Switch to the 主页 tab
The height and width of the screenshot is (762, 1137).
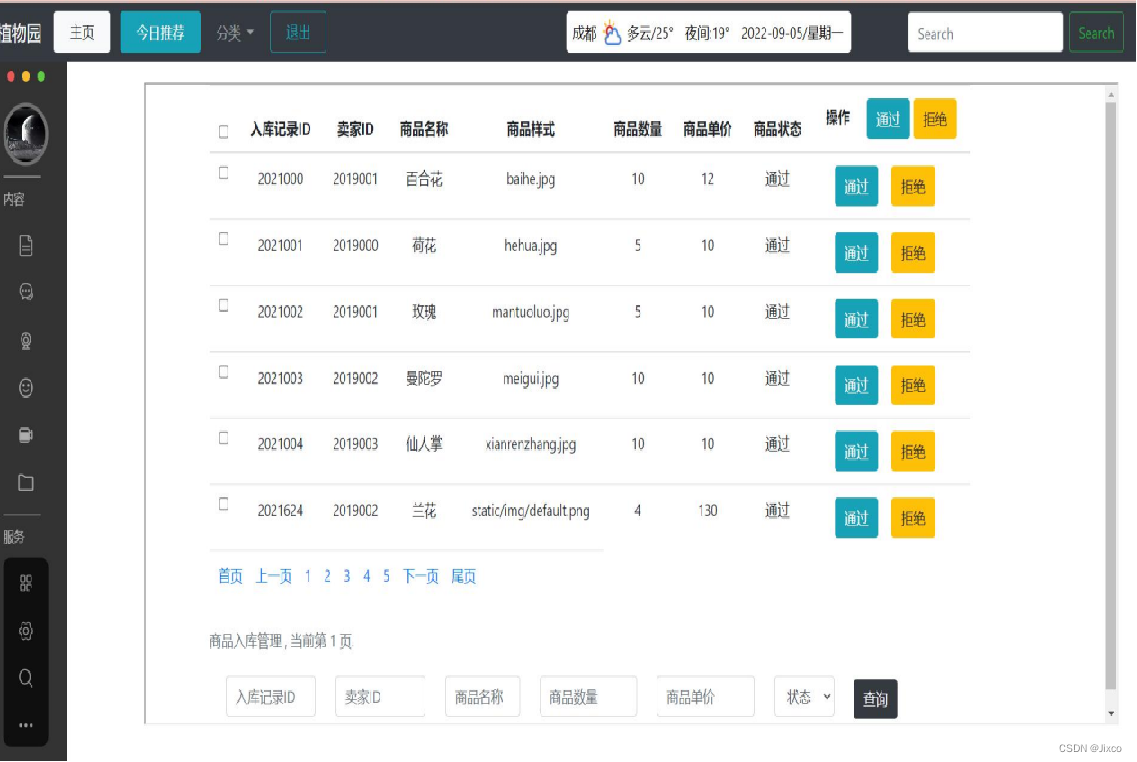point(81,31)
